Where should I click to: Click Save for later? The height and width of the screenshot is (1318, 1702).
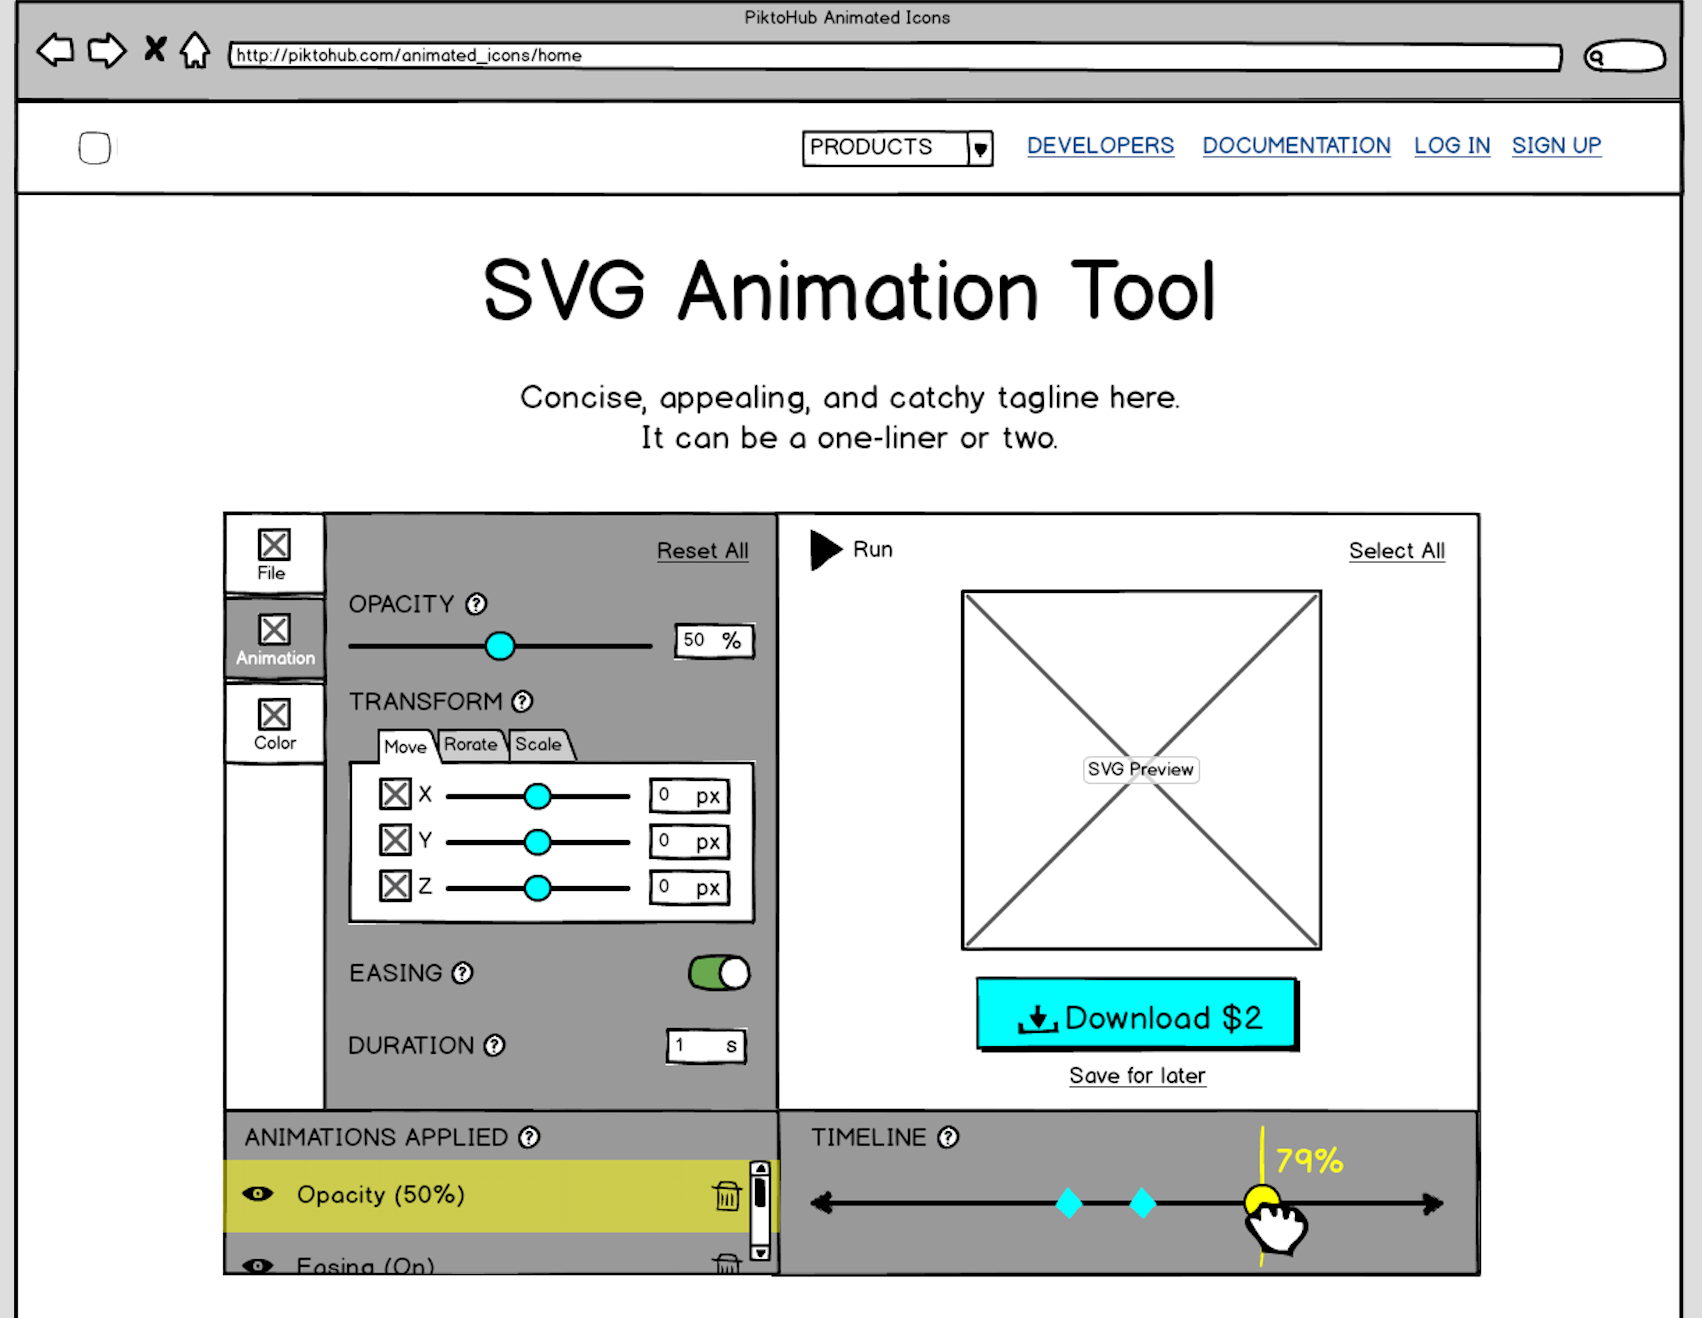pyautogui.click(x=1137, y=1076)
